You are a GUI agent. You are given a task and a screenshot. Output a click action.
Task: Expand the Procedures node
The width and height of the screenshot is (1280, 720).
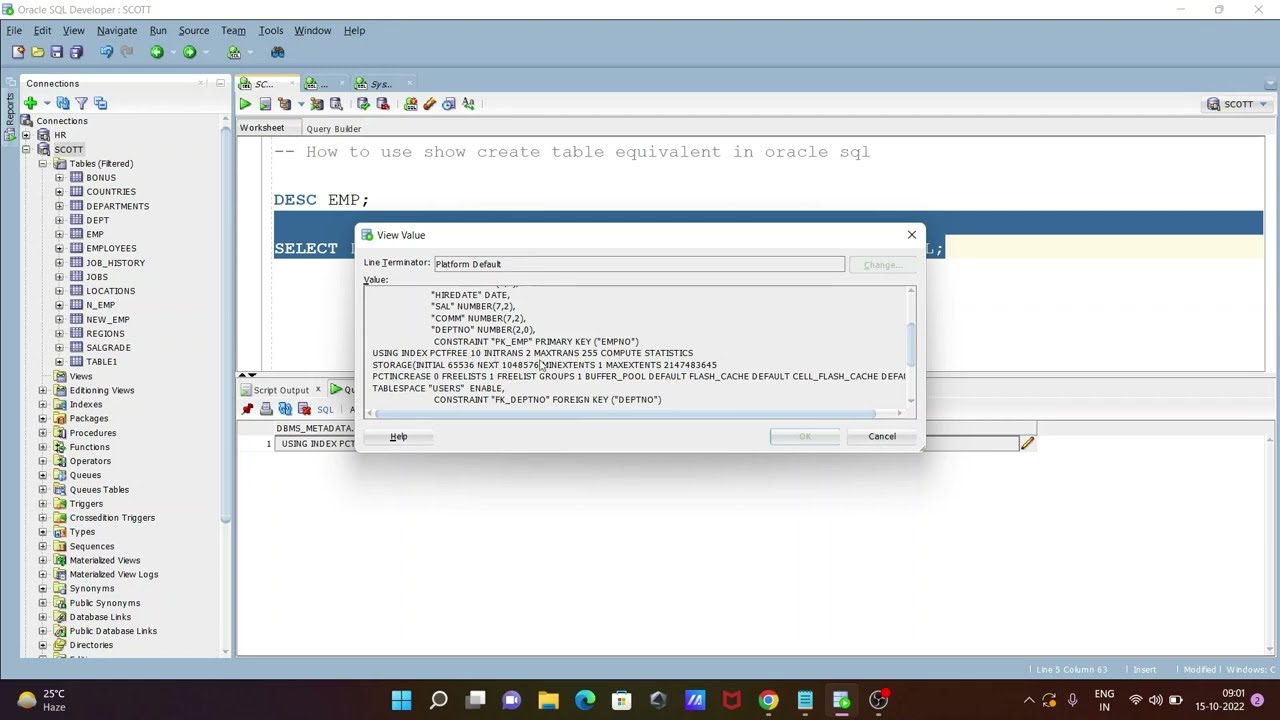click(43, 433)
